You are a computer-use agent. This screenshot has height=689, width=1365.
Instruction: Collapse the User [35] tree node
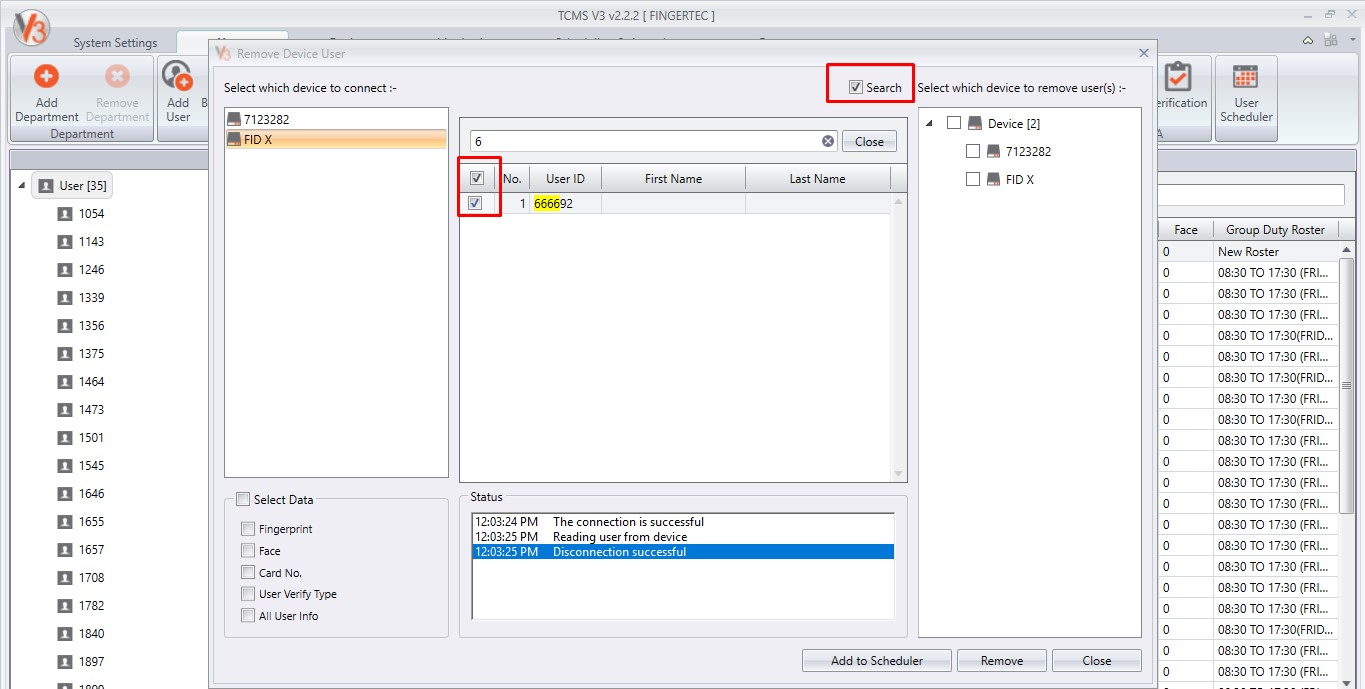pyautogui.click(x=22, y=186)
